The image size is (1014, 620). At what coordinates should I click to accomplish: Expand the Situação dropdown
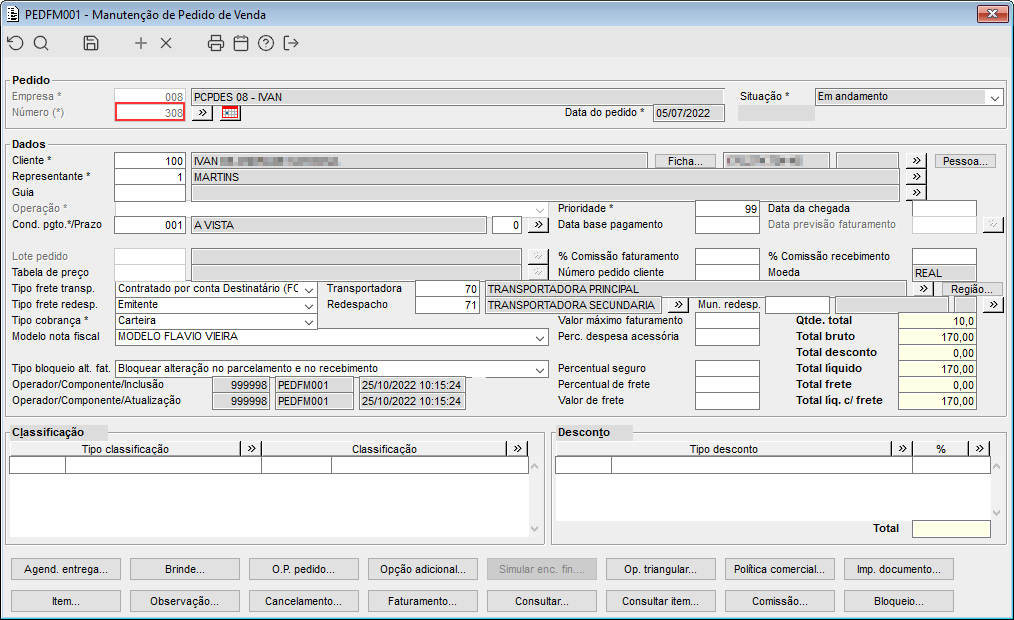994,98
